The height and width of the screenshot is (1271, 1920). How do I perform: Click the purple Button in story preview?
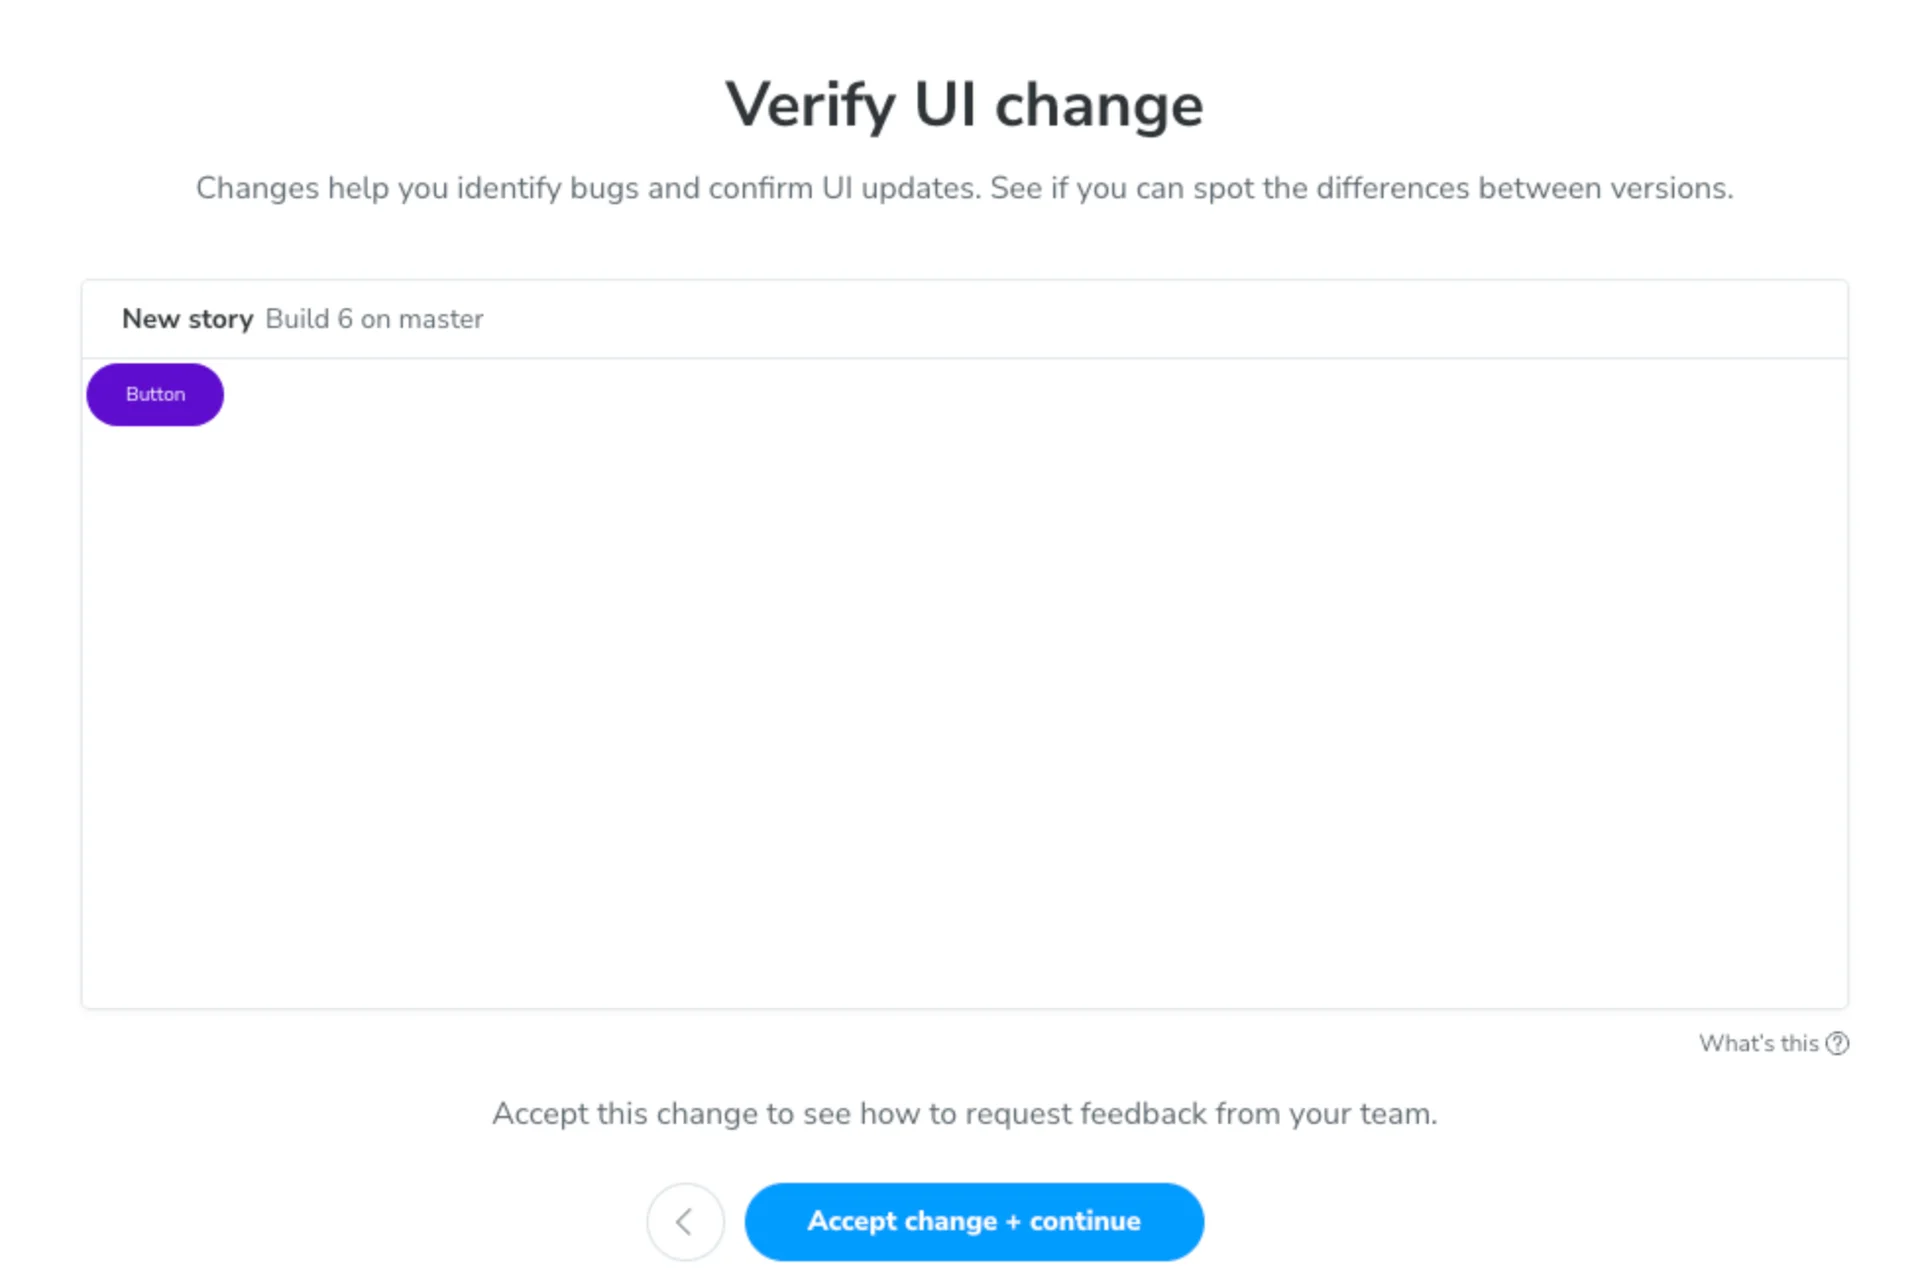tap(155, 394)
